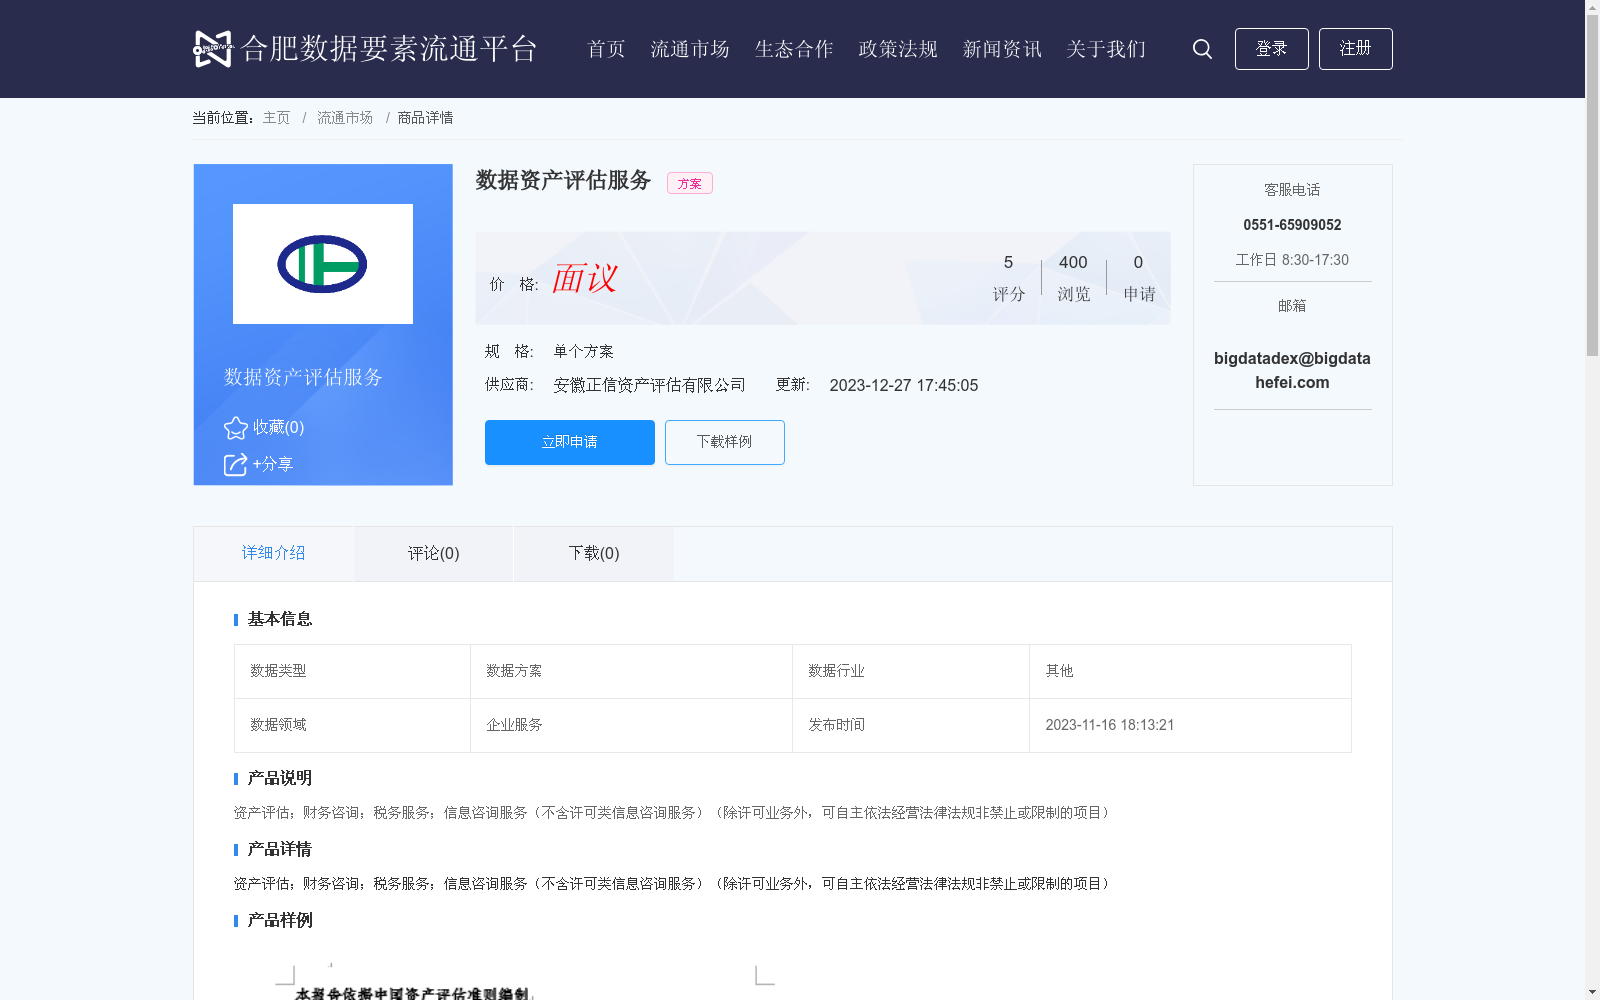Click 流通市场 breadcrumb link
1600x1000 pixels.
345,118
